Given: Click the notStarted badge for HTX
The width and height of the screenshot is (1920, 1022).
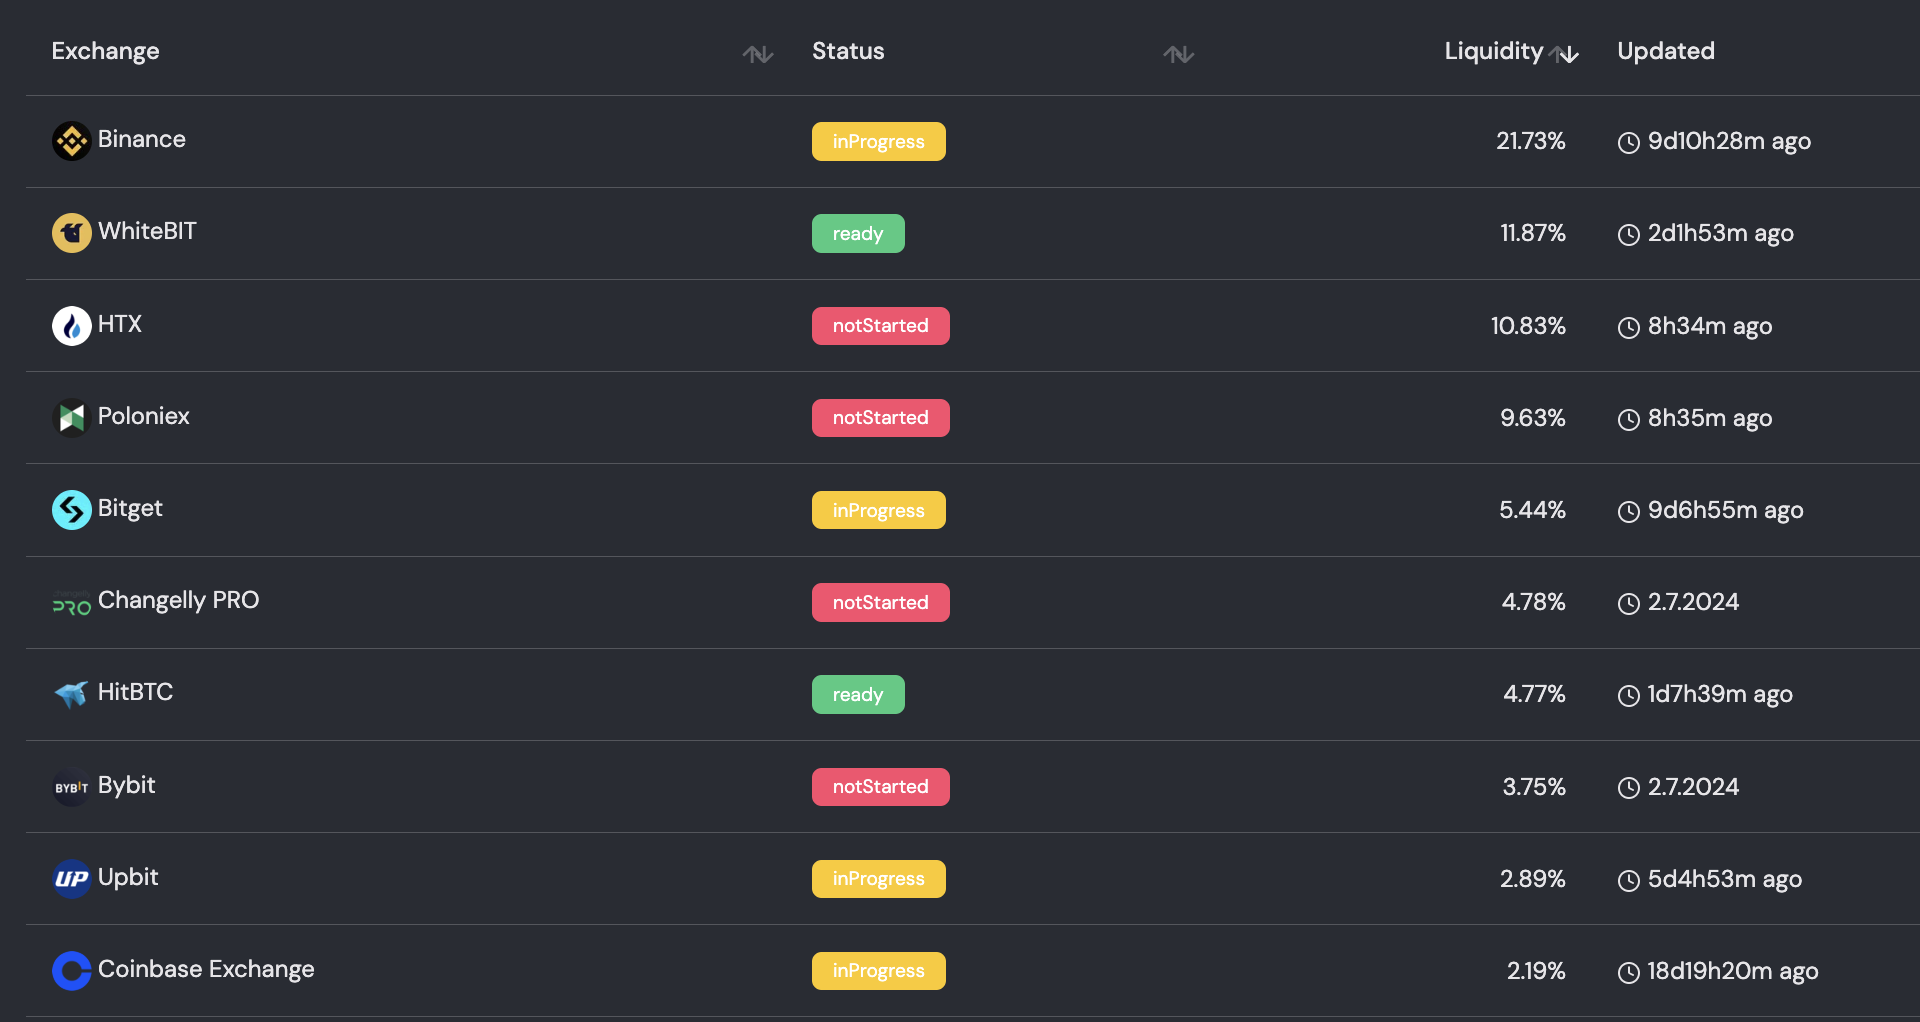Looking at the screenshot, I should point(881,326).
